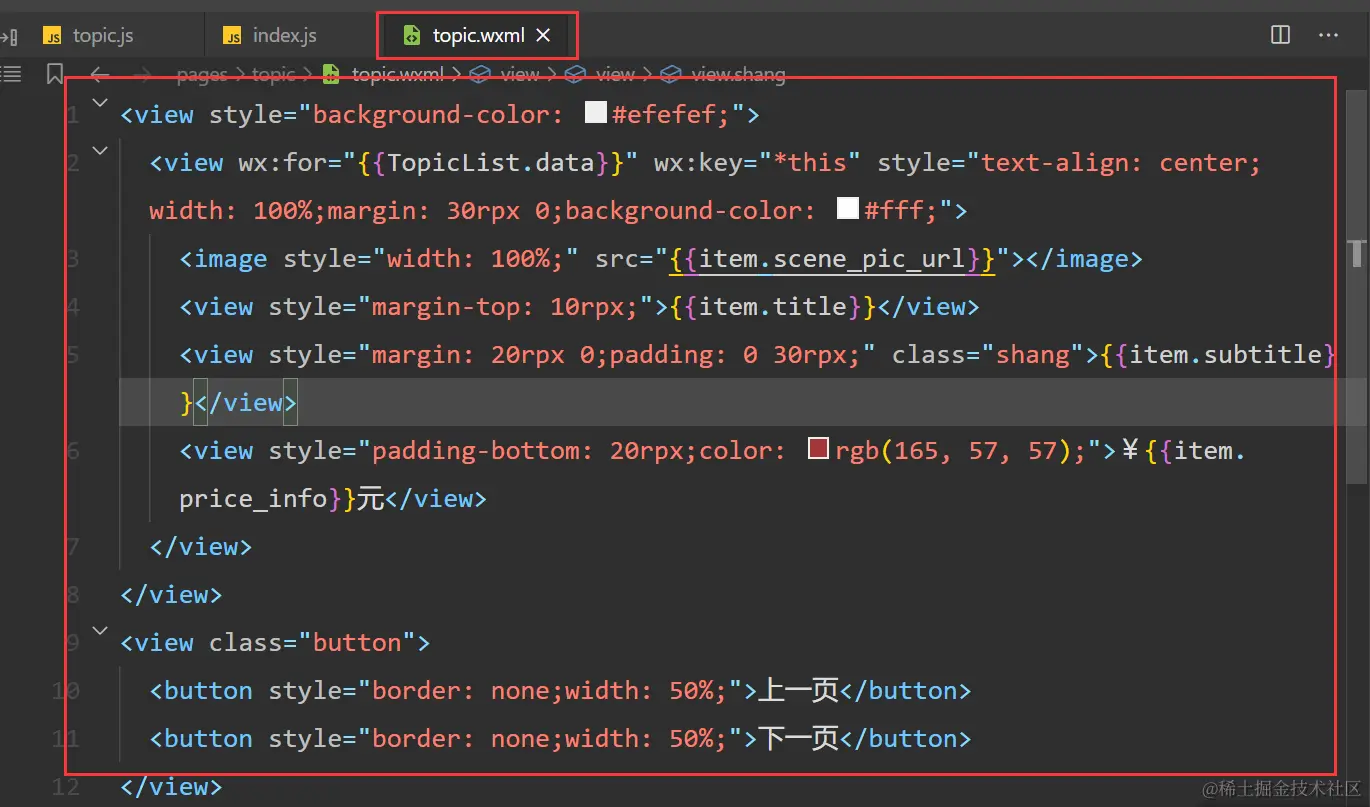Select the topic.wxml tab
This screenshot has height=807, width=1370.
click(478, 36)
